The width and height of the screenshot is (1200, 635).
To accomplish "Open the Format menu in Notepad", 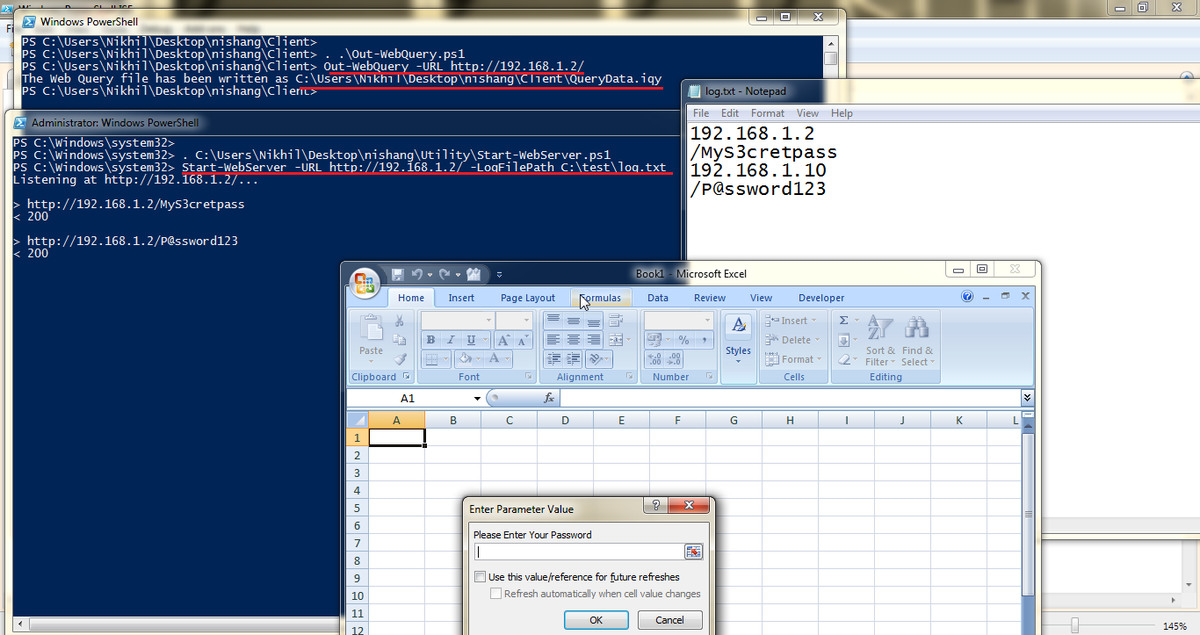I will pos(768,113).
